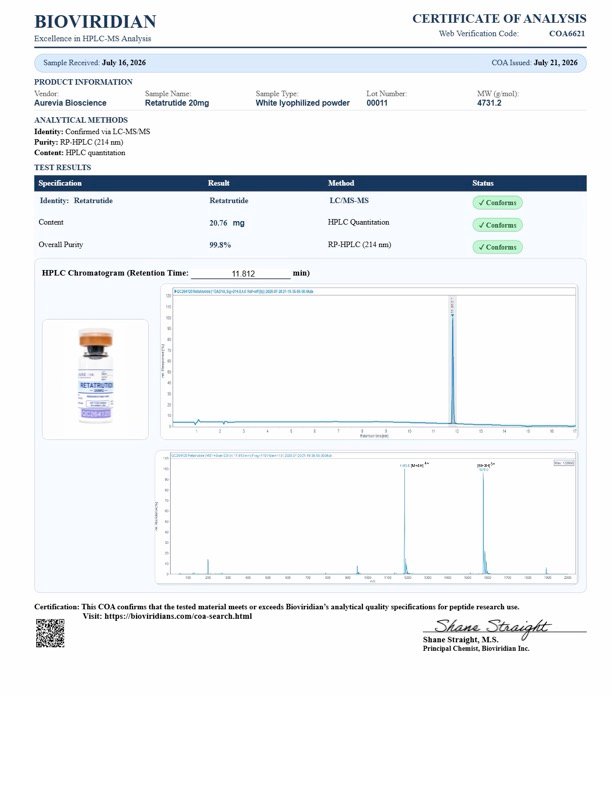Click the RP-HPLC (214 nm) method cell in the results table
612x792 pixels.
click(x=360, y=244)
